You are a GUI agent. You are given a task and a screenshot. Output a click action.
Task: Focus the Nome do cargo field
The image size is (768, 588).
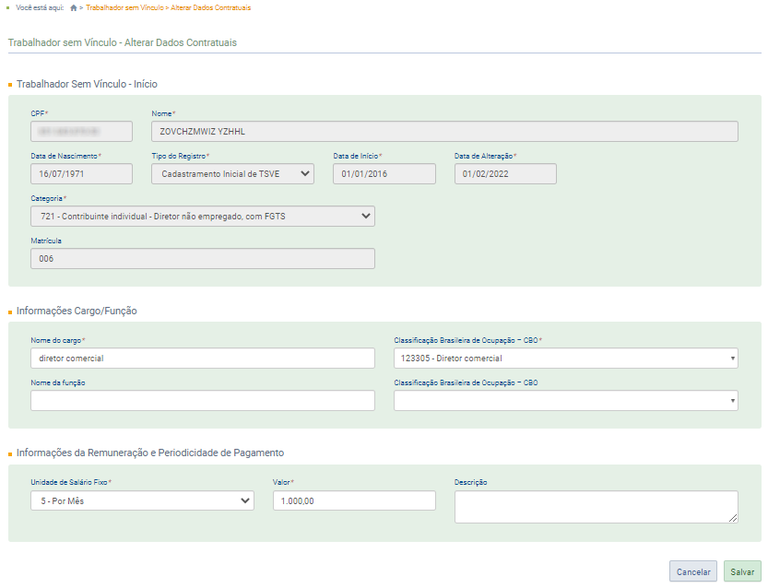(202, 358)
